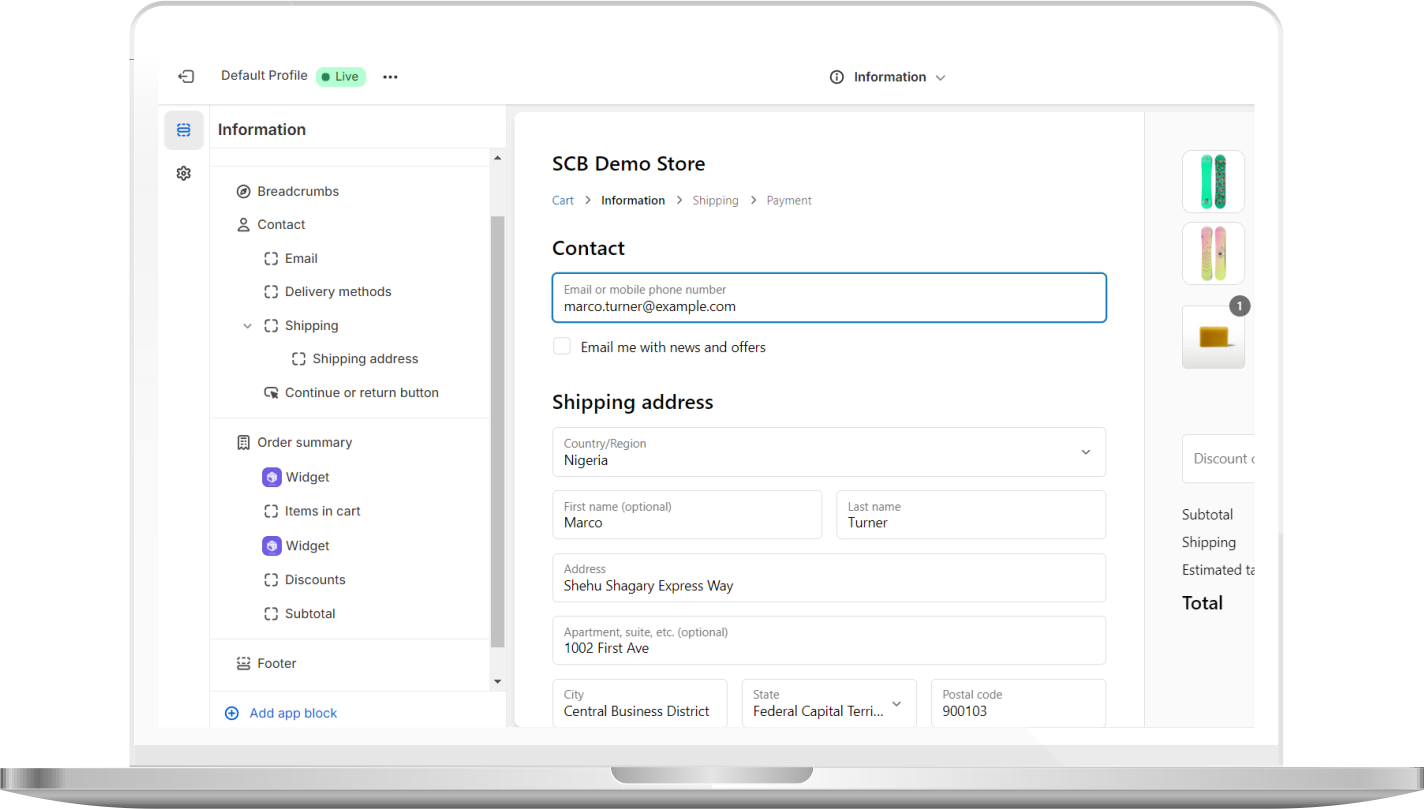This screenshot has width=1424, height=809.
Task: Enable 'Email me with news and offers'
Action: coord(562,346)
